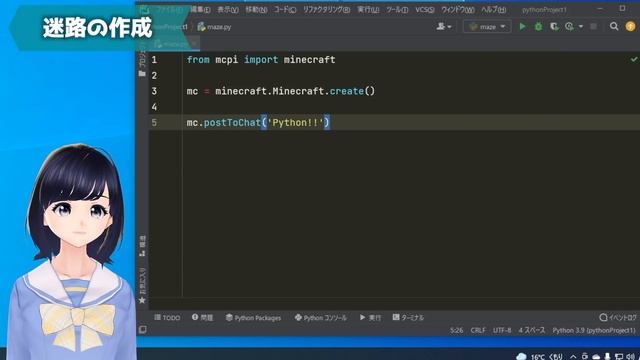Expand the profiler dropdown arrow
This screenshot has width=640, height=360.
tap(580, 27)
